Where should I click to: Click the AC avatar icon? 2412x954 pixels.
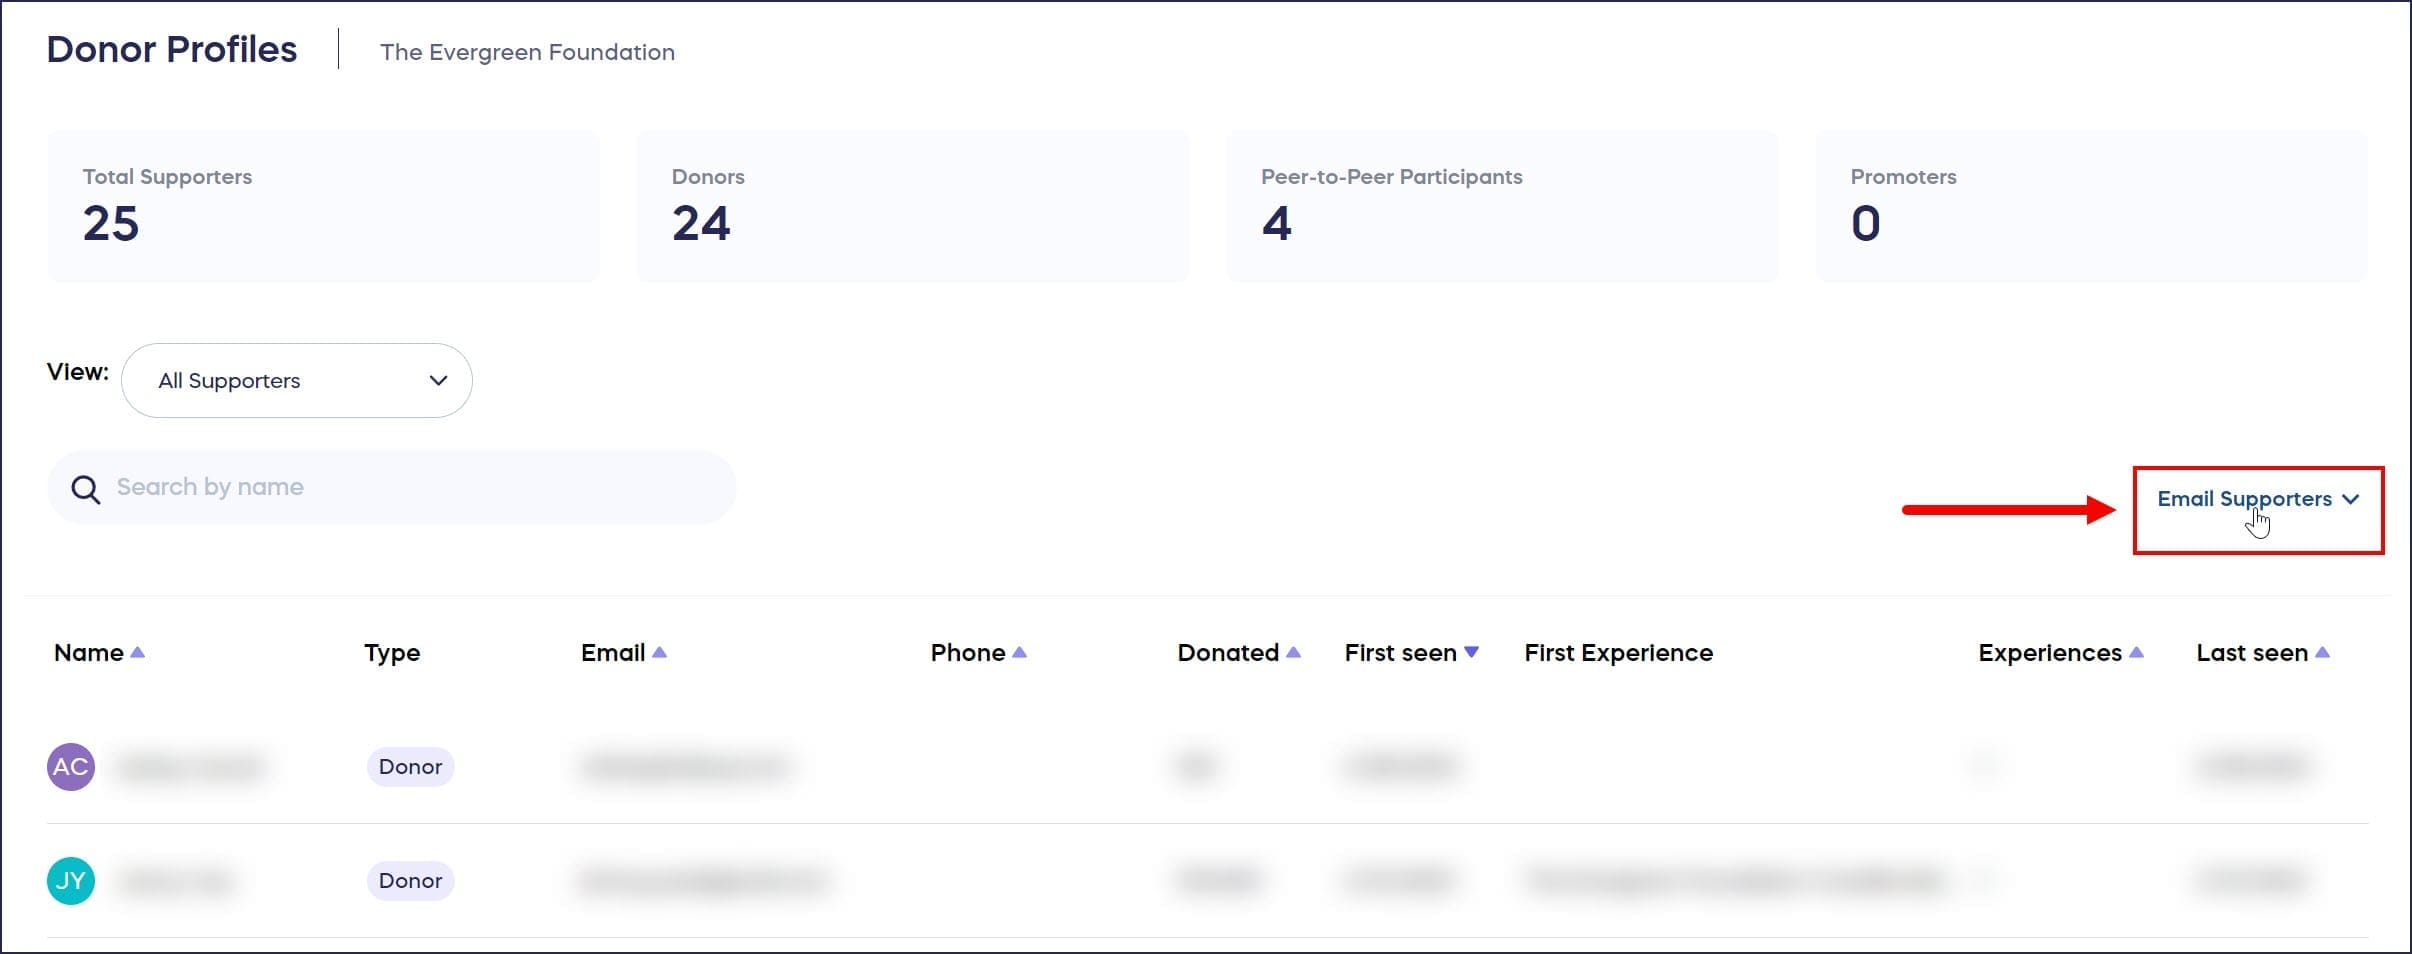(71, 767)
